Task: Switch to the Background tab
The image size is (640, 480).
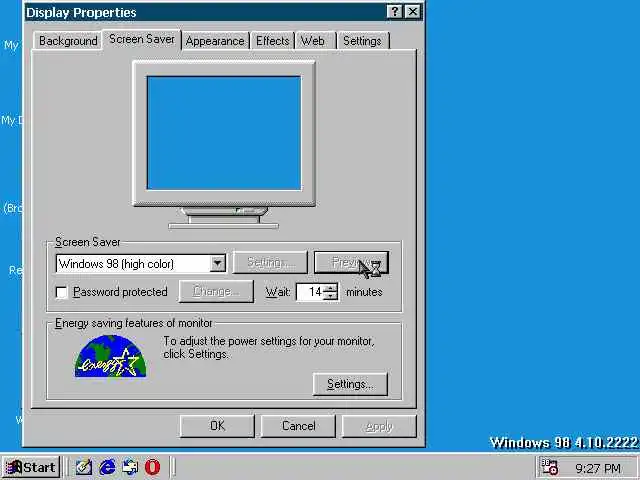Action: tap(68, 41)
